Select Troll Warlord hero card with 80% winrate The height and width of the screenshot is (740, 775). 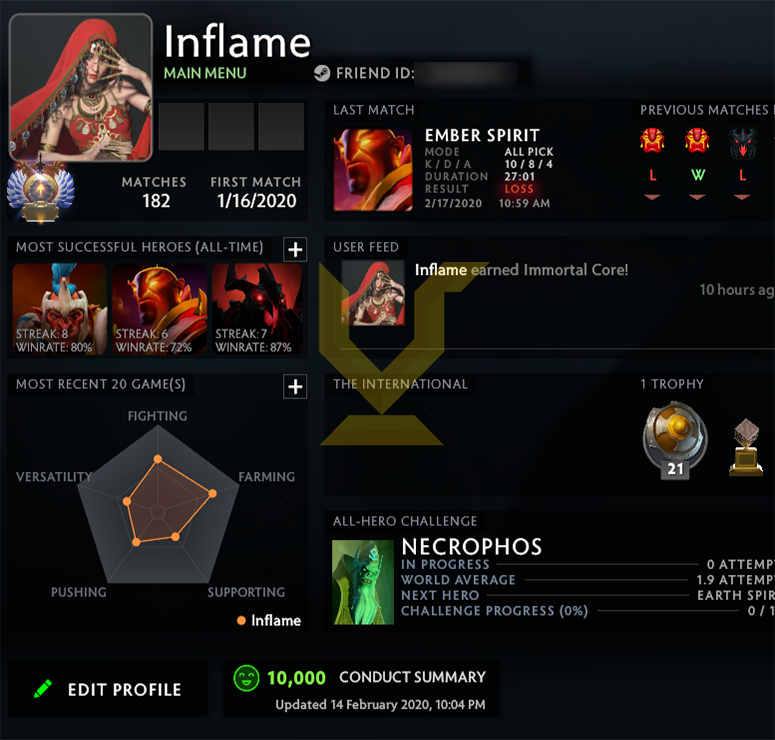59,309
